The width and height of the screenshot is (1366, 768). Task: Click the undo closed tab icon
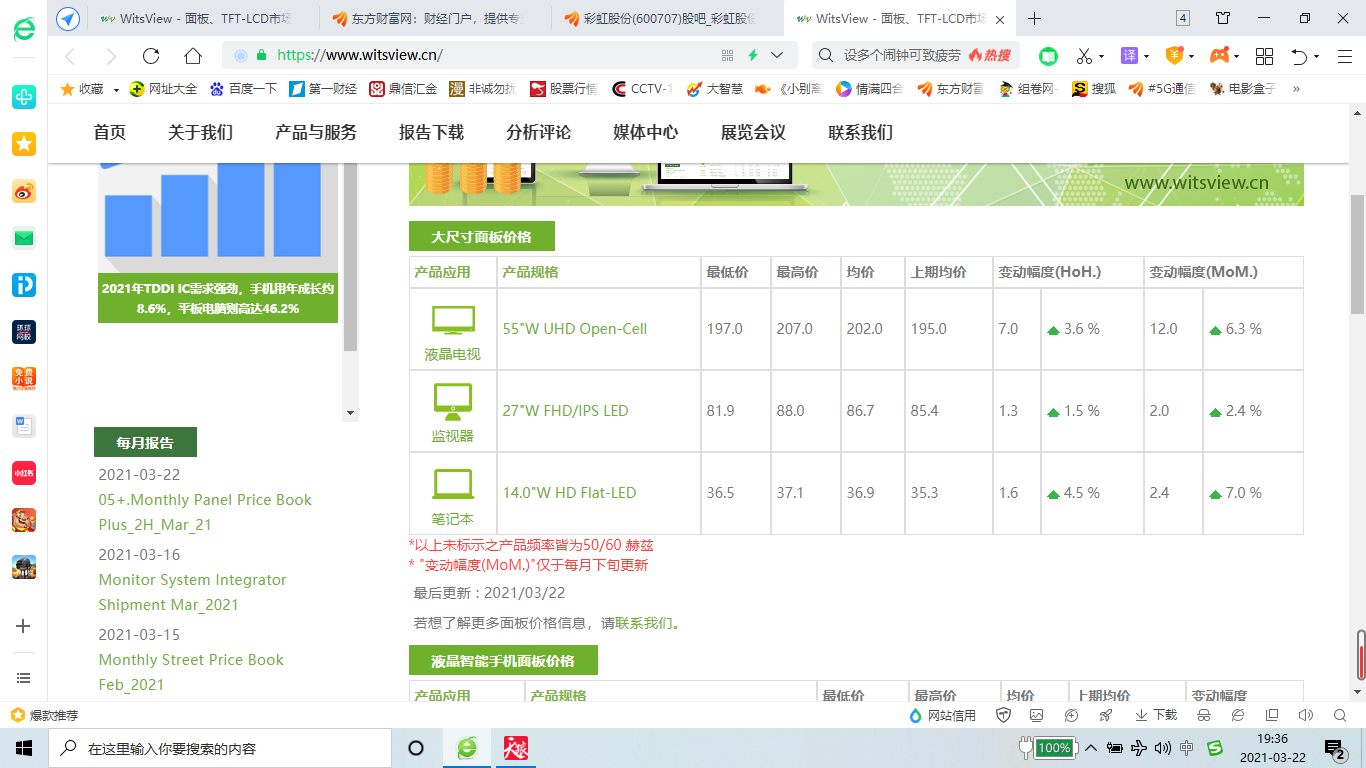(x=1299, y=56)
